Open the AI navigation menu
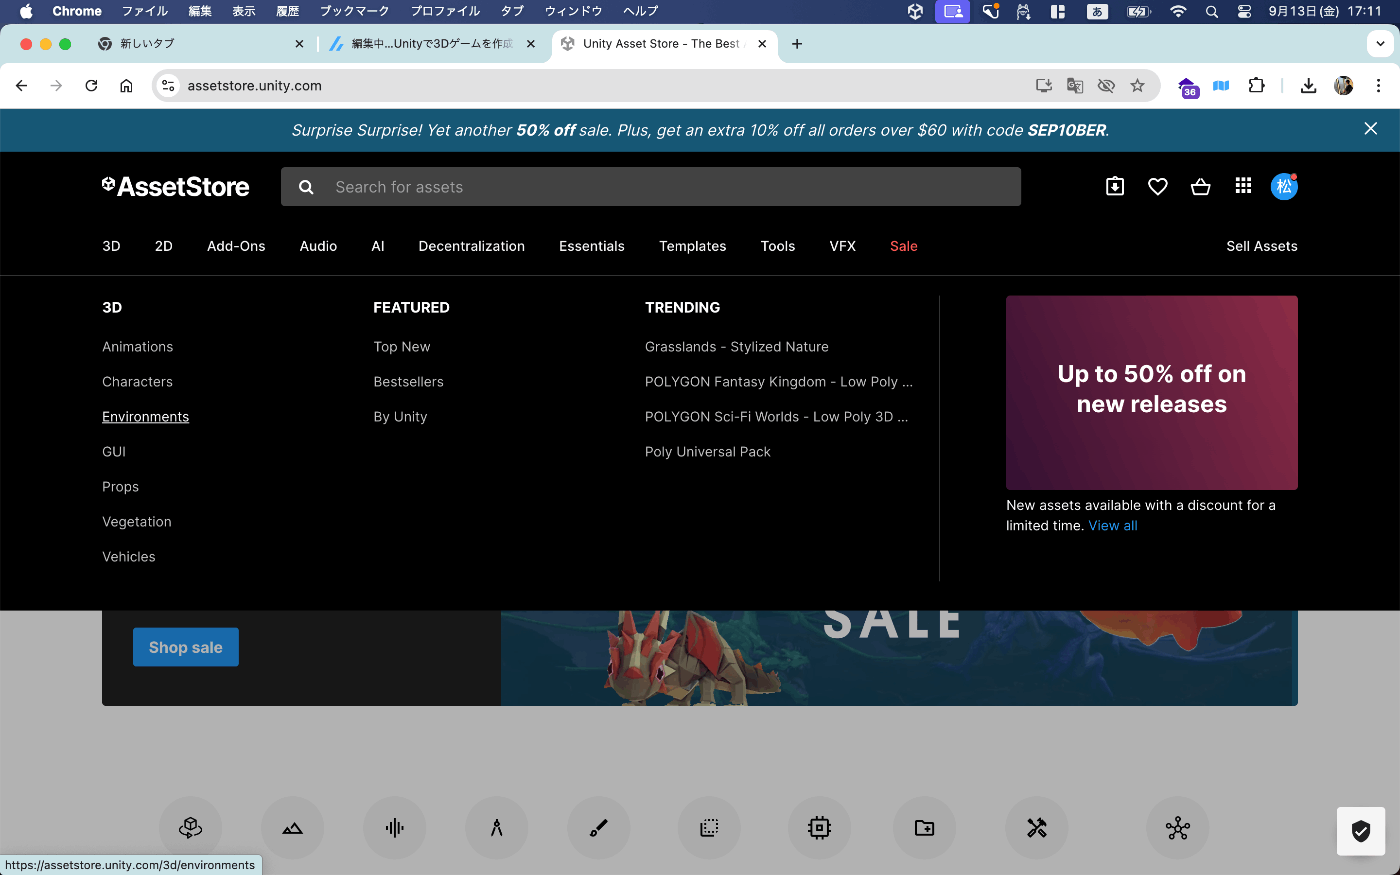The width and height of the screenshot is (1400, 875). coord(378,246)
